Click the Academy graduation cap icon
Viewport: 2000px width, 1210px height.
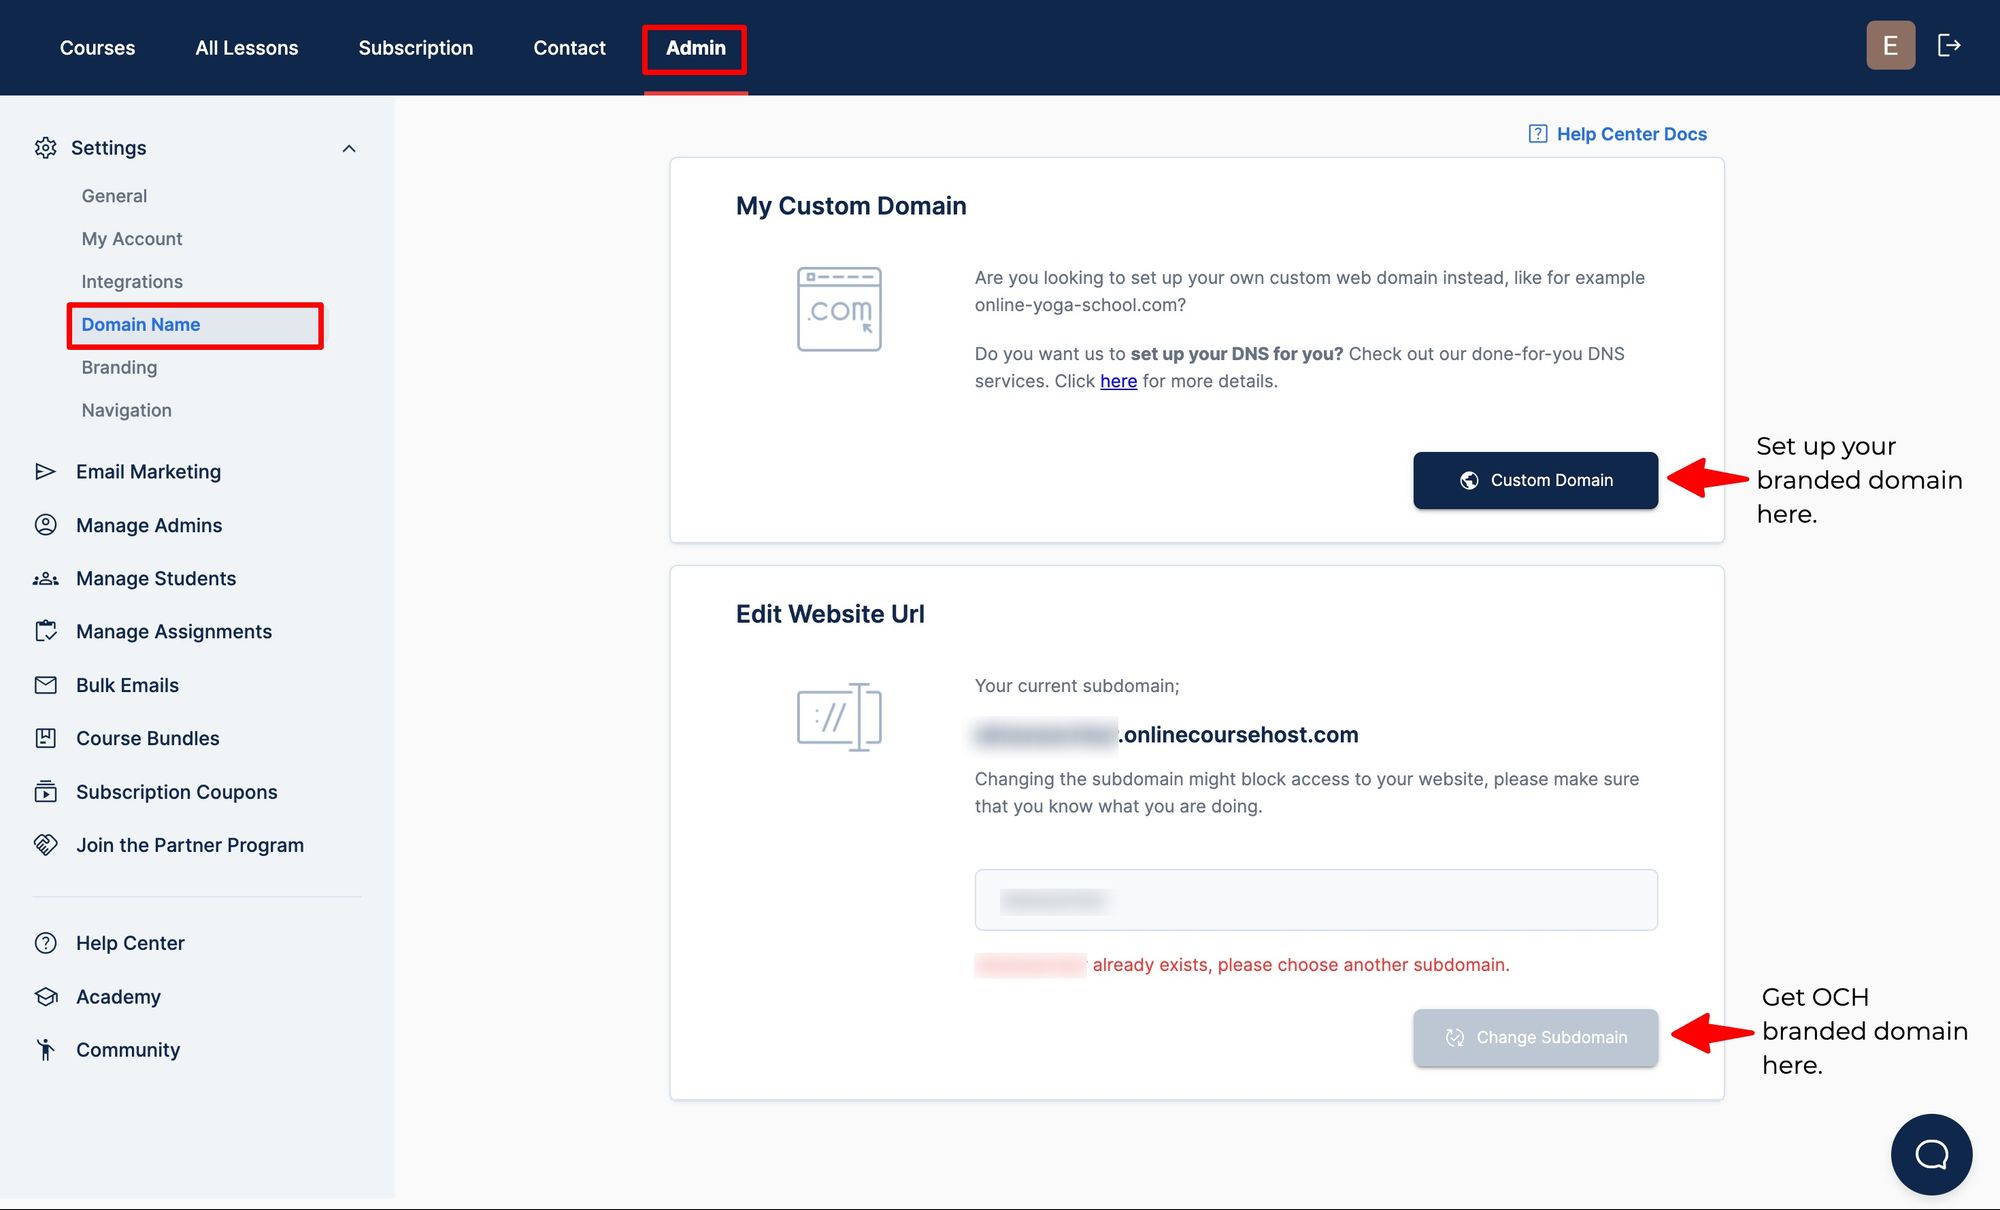point(45,996)
